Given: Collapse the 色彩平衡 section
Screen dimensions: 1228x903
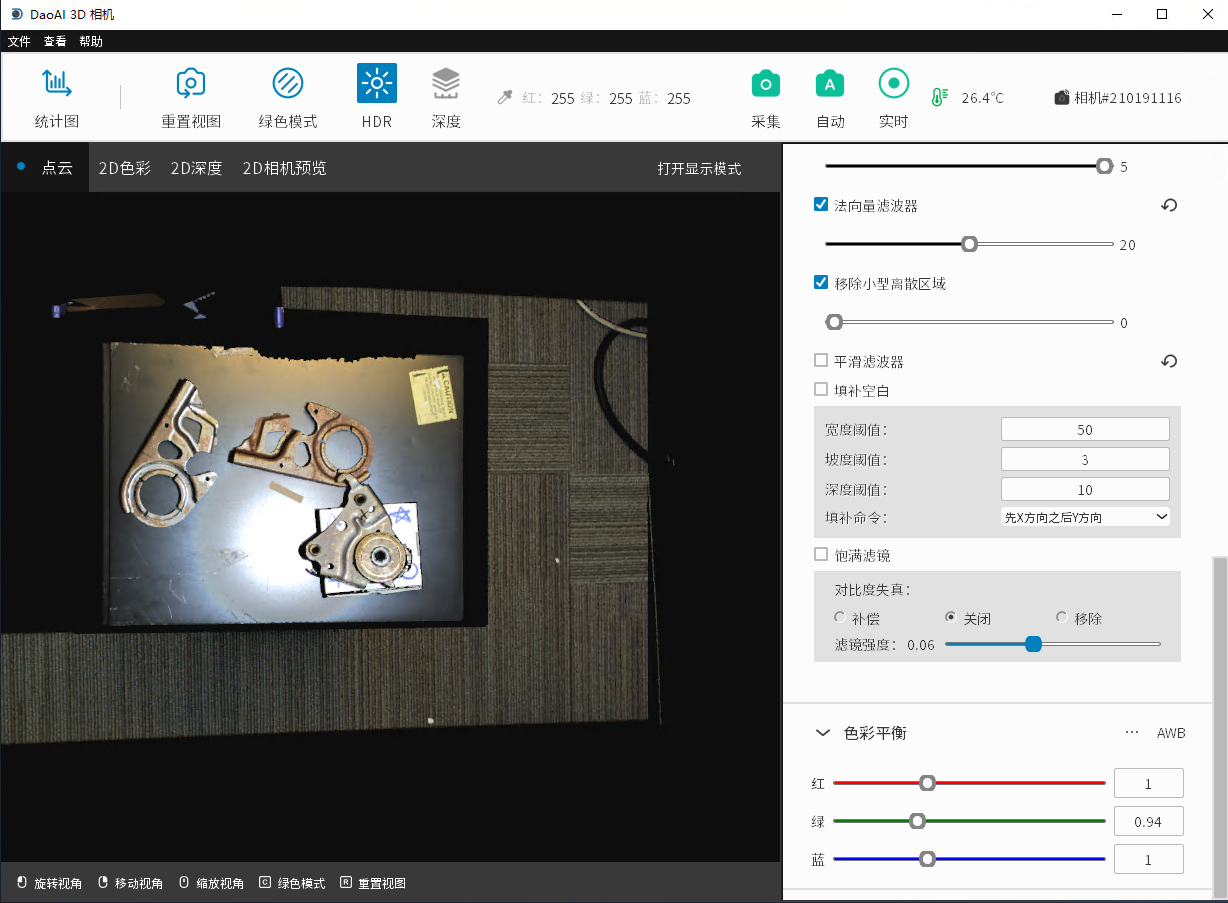Looking at the screenshot, I should (823, 733).
